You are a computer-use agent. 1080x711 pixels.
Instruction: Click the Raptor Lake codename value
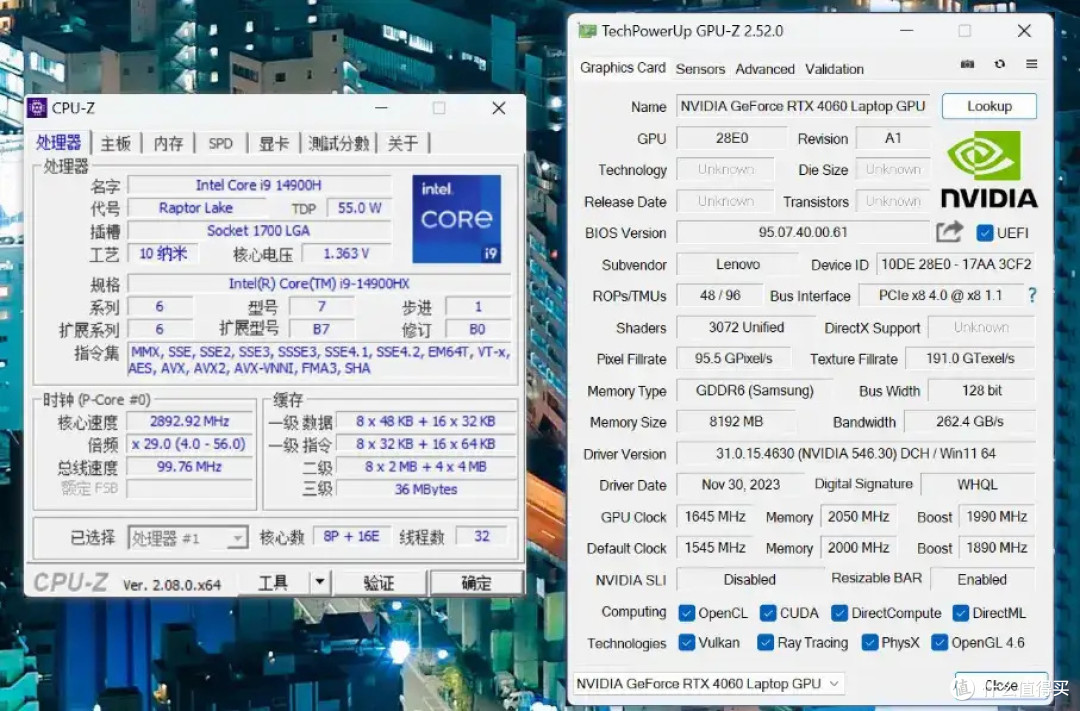click(196, 207)
